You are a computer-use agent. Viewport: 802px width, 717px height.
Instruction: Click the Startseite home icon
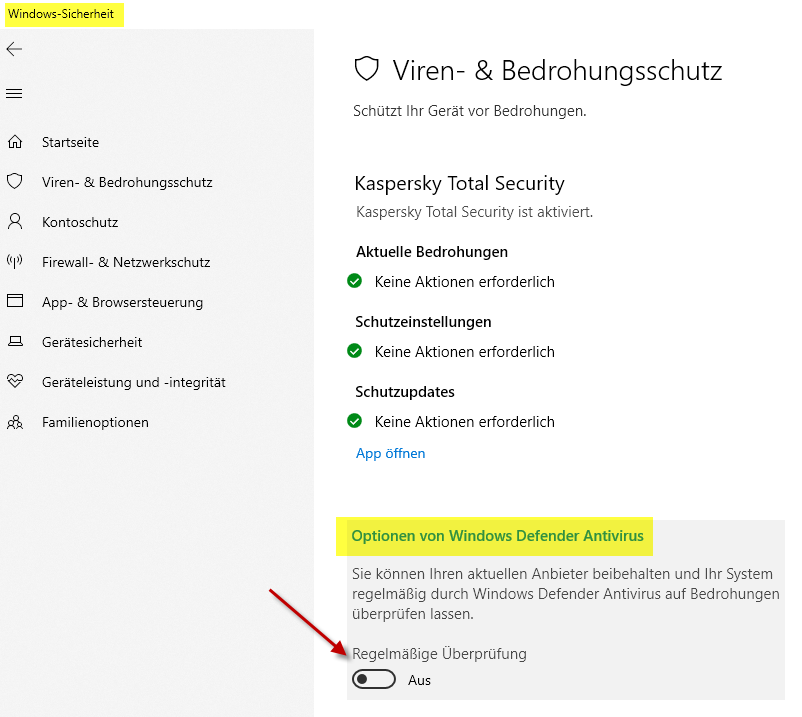pos(14,142)
